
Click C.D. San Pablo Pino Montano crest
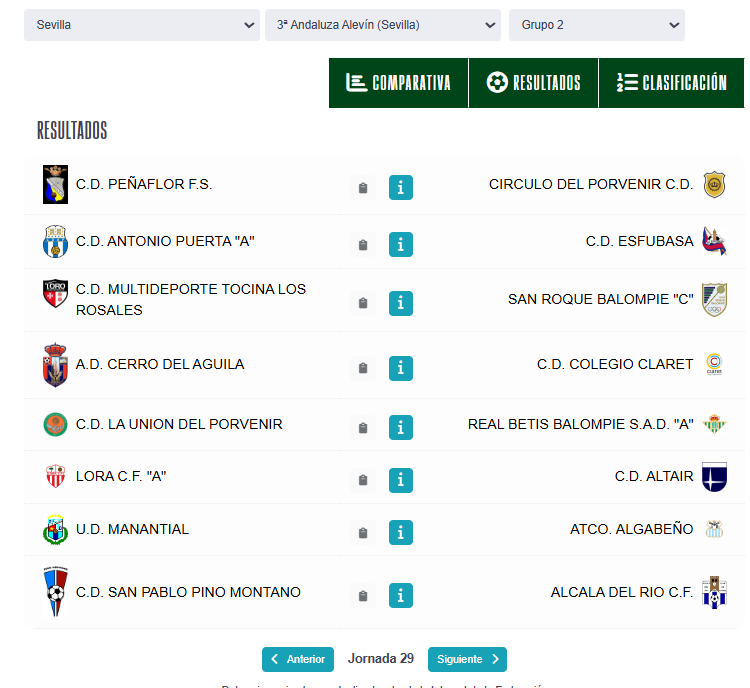[56, 592]
